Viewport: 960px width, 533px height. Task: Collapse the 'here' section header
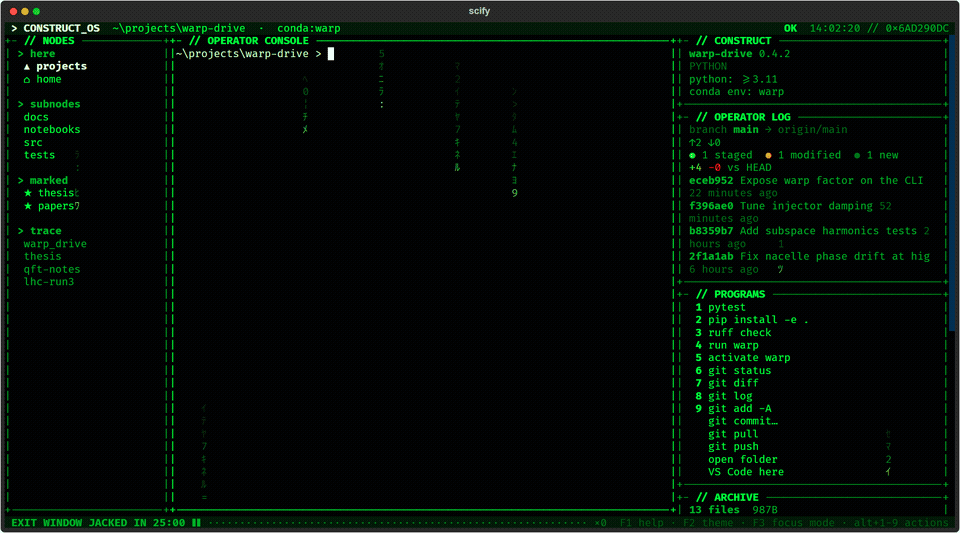pos(36,54)
